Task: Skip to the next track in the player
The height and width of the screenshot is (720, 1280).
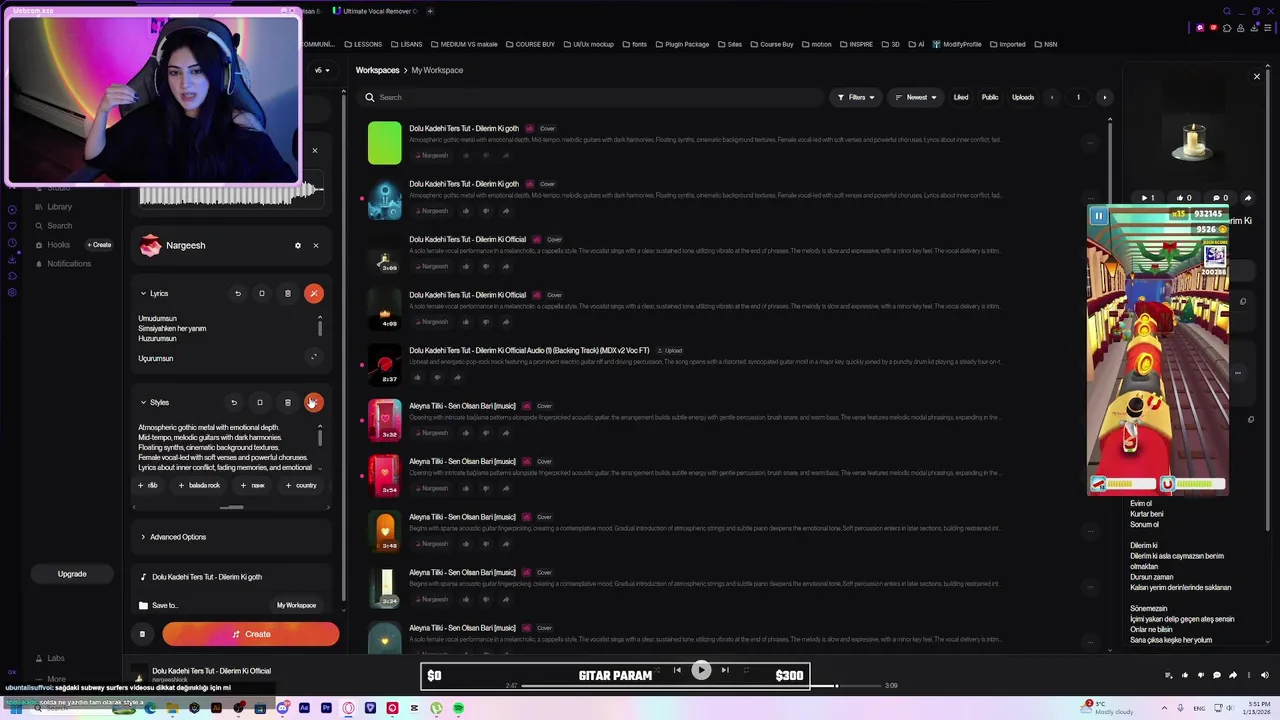Action: click(725, 670)
